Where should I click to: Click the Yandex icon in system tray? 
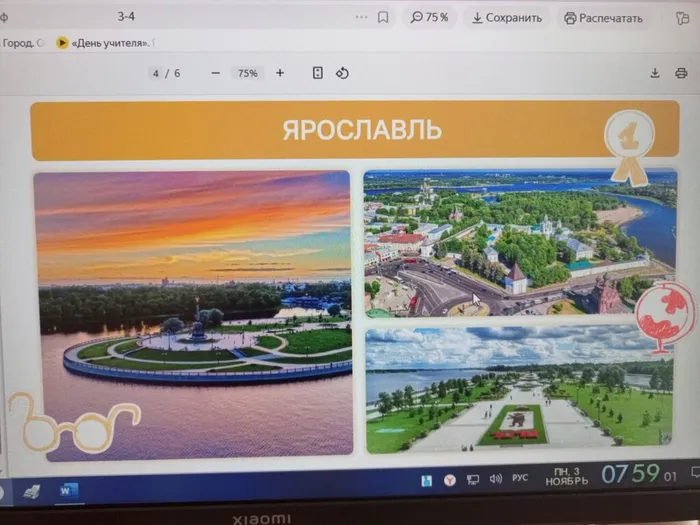coord(450,480)
